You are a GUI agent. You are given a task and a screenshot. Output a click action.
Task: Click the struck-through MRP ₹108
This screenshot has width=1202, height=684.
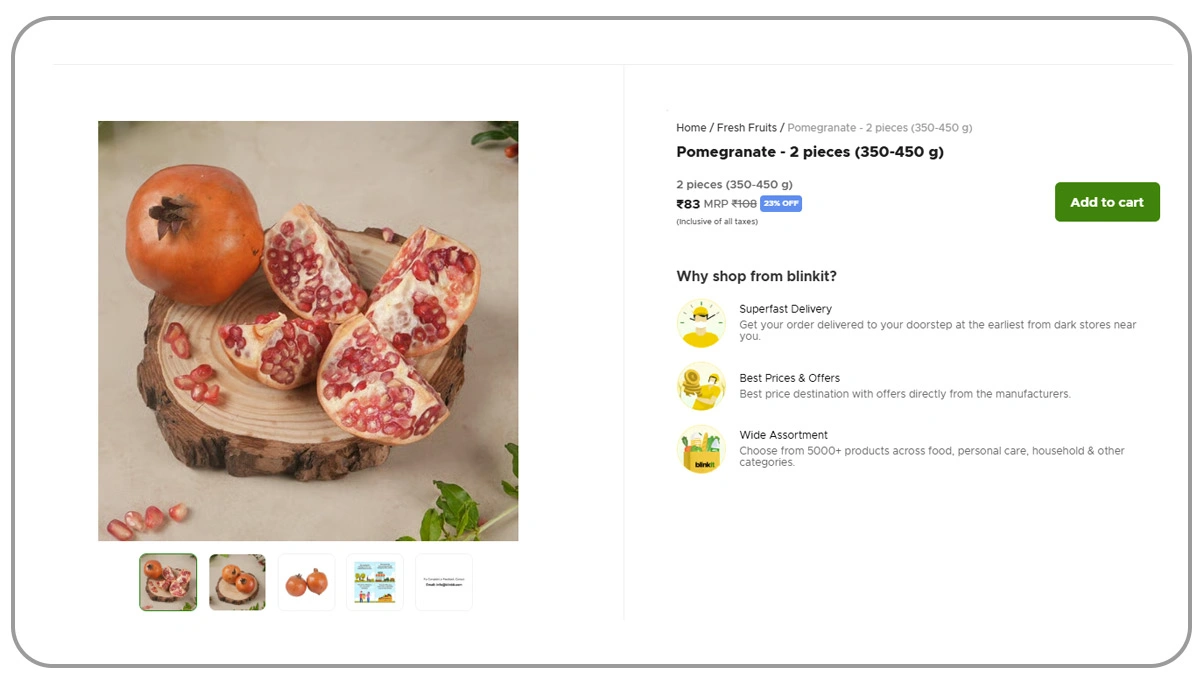coord(743,204)
